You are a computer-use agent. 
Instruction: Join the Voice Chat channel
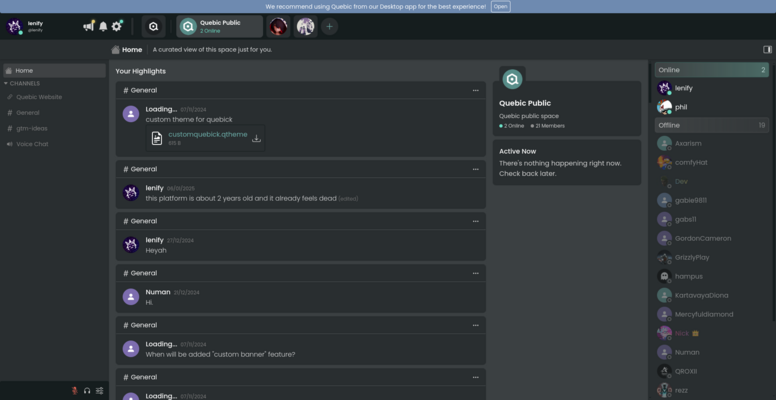click(x=32, y=144)
